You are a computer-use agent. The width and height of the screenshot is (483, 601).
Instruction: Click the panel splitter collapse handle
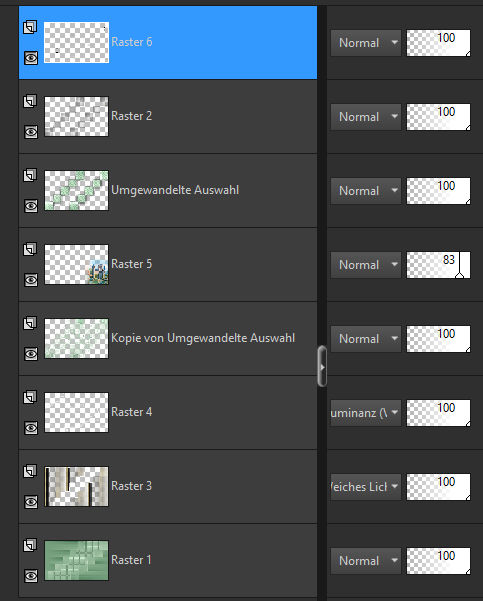coord(322,366)
